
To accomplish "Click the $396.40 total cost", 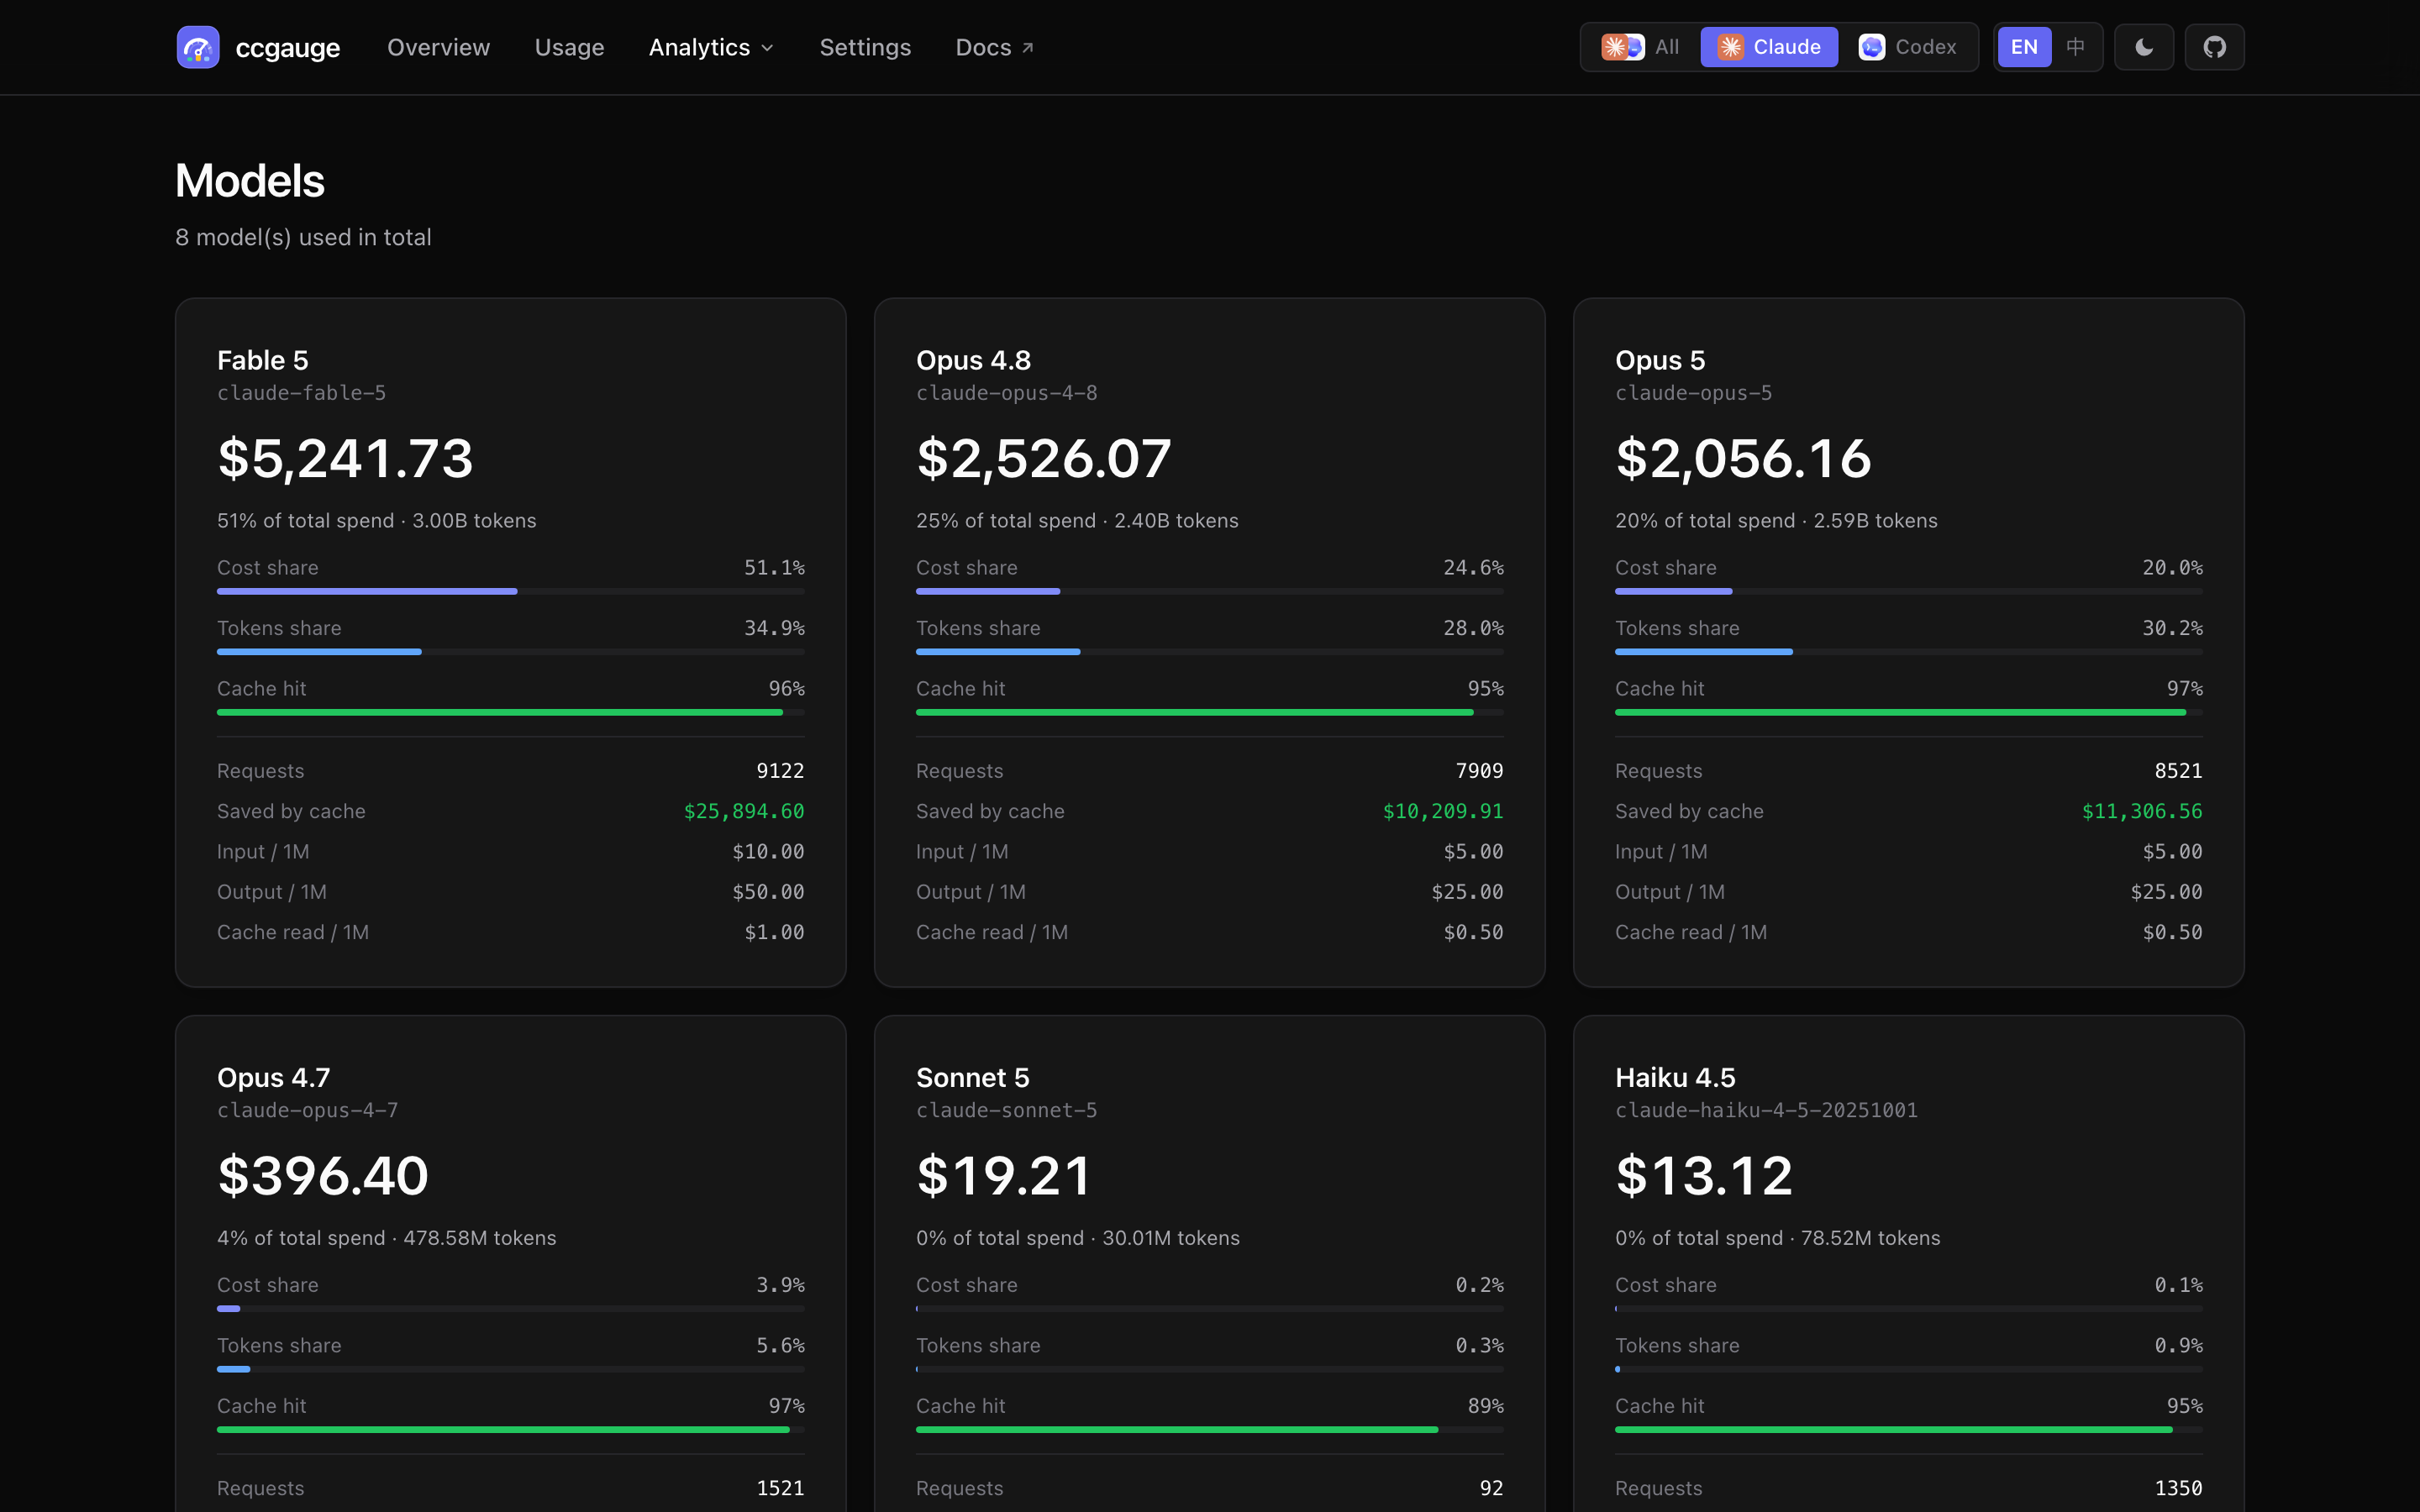I will [323, 1175].
